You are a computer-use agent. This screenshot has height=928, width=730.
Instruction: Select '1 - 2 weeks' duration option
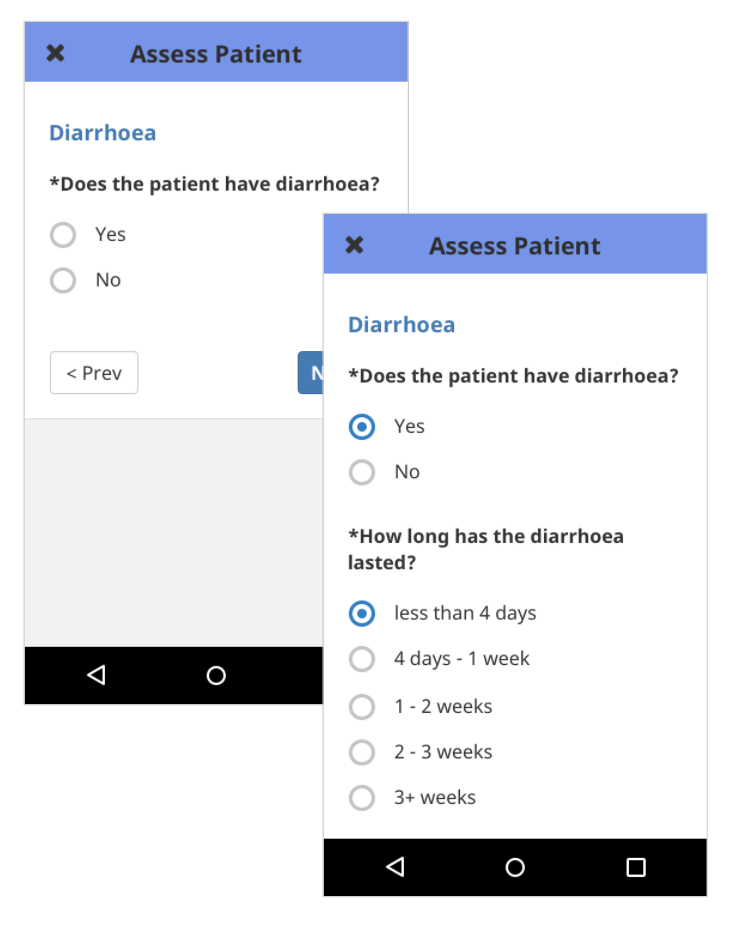point(362,706)
